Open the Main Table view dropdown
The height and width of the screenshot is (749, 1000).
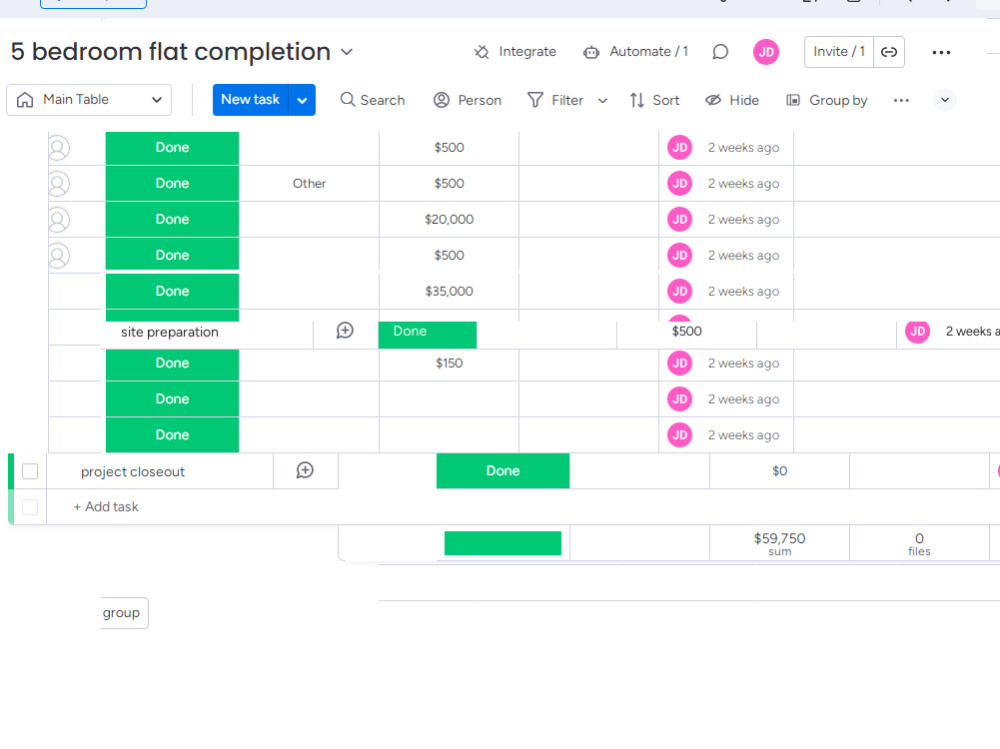click(x=89, y=100)
